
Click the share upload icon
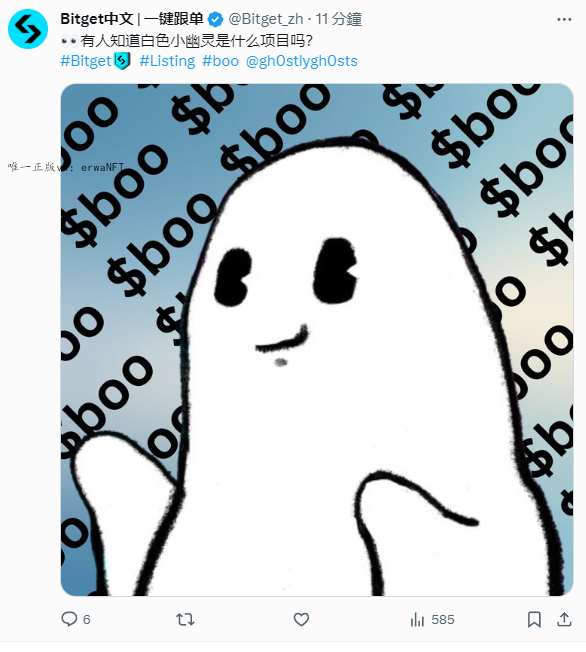[564, 620]
